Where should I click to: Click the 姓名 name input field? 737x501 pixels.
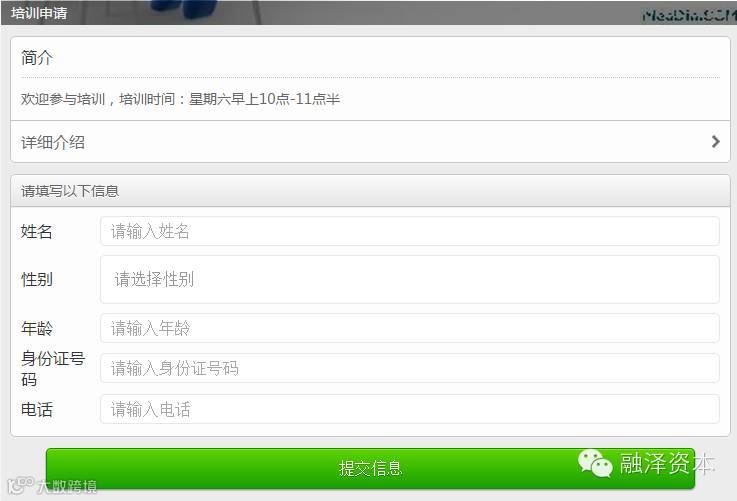coord(410,231)
